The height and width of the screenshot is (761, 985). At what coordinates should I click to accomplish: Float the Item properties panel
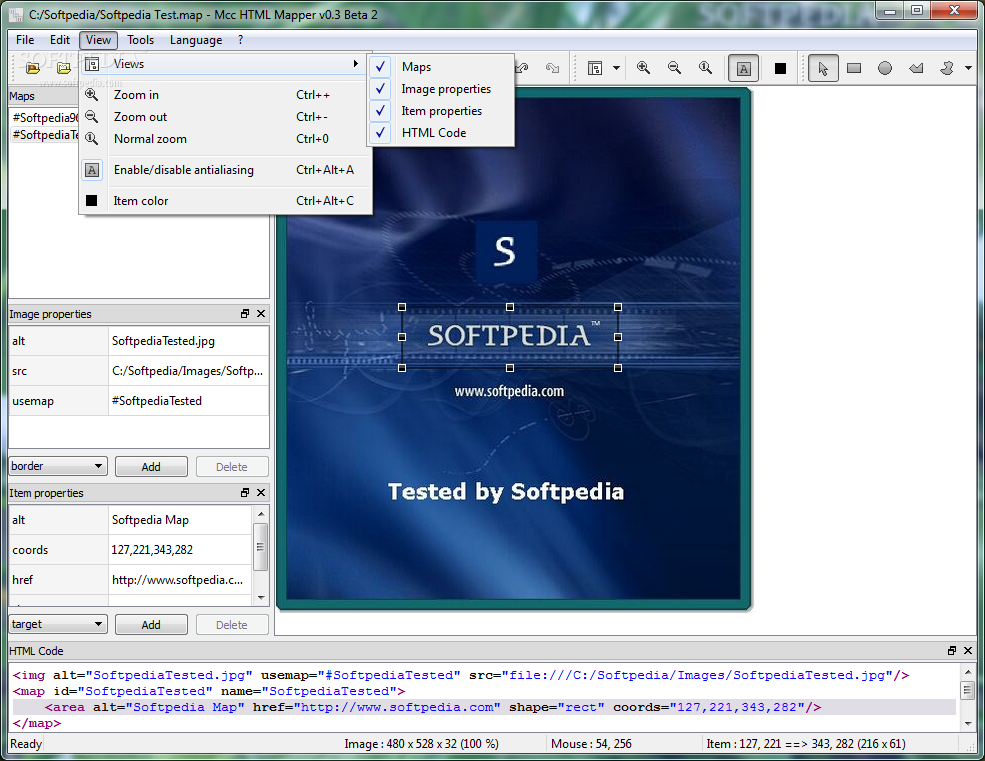pyautogui.click(x=245, y=493)
